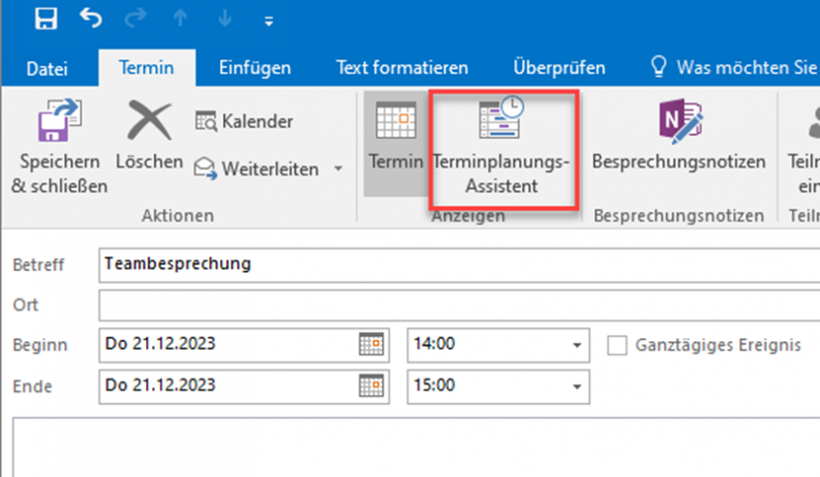Select the Termin view icon
Viewport: 820px width, 477px height.
tap(396, 124)
